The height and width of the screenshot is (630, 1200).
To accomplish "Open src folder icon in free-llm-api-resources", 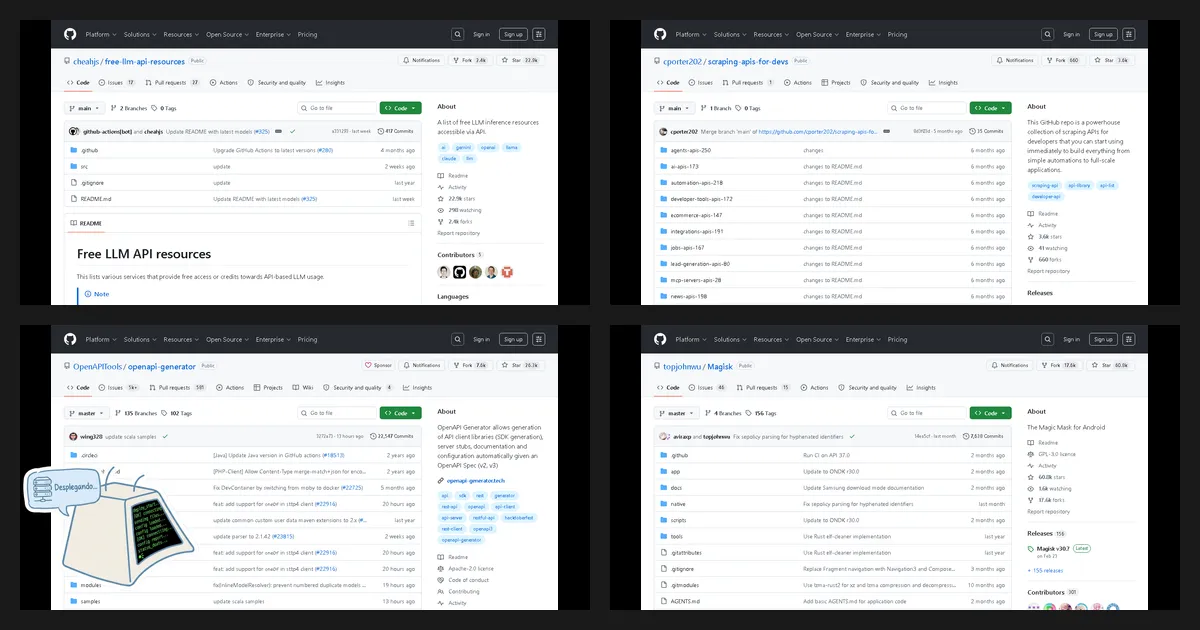I will click(x=73, y=166).
